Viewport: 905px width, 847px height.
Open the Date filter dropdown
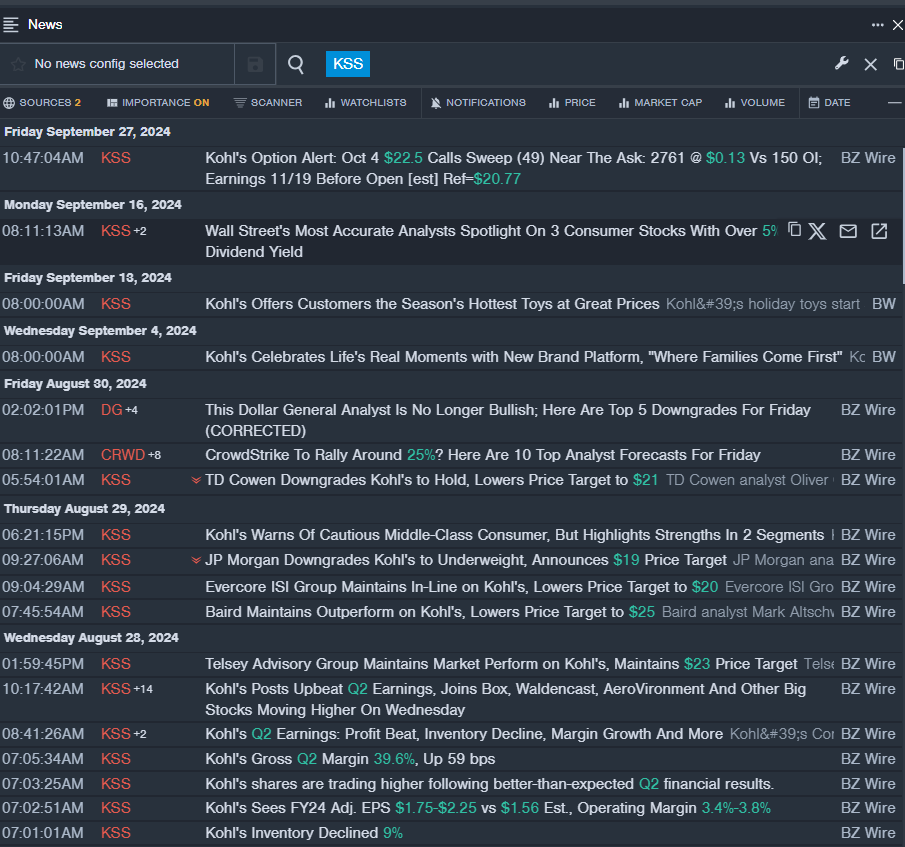click(829, 103)
